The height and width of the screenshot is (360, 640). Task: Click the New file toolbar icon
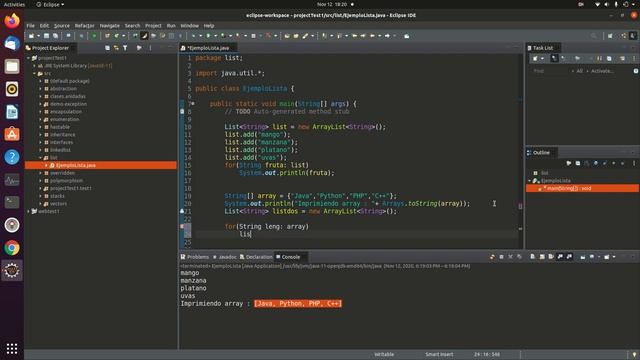[x=31, y=36]
